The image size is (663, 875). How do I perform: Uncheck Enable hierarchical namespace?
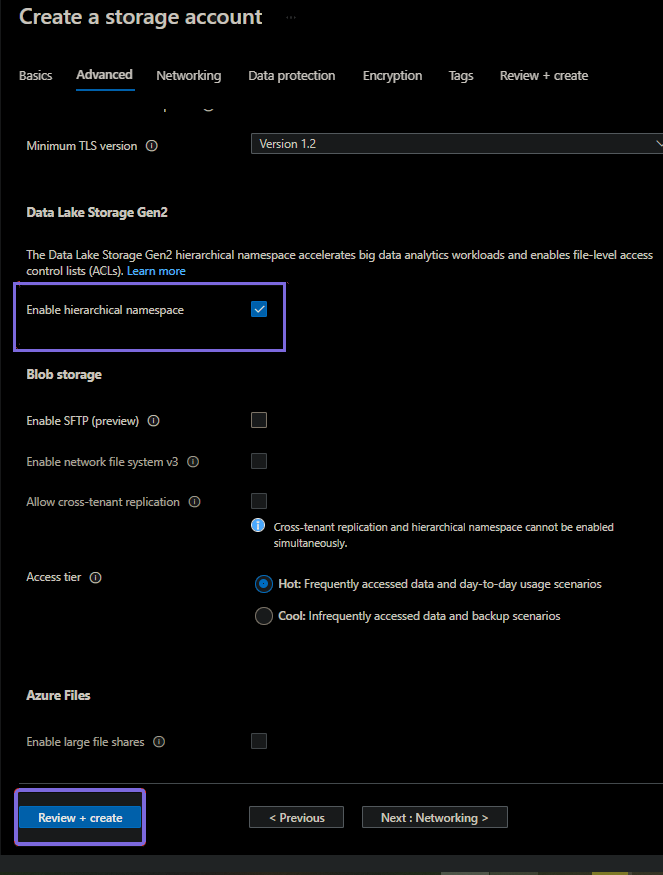(x=259, y=310)
